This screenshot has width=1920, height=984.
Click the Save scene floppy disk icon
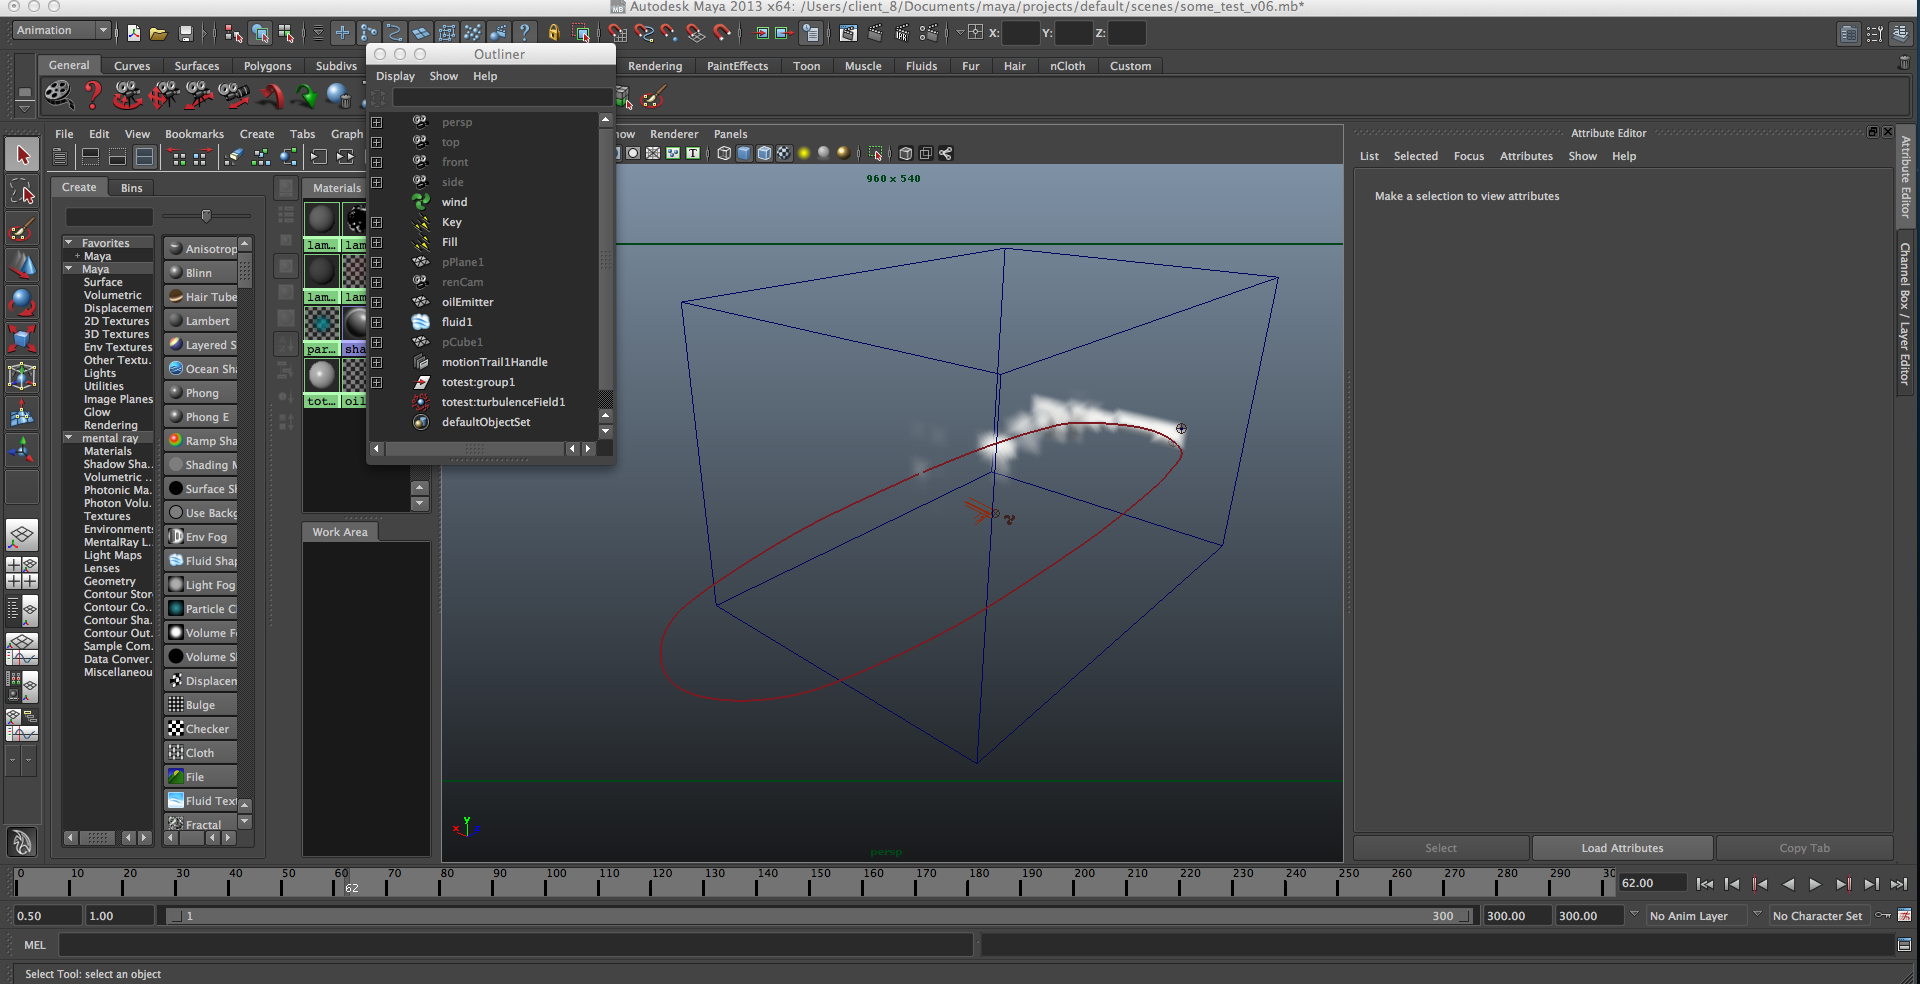[185, 33]
